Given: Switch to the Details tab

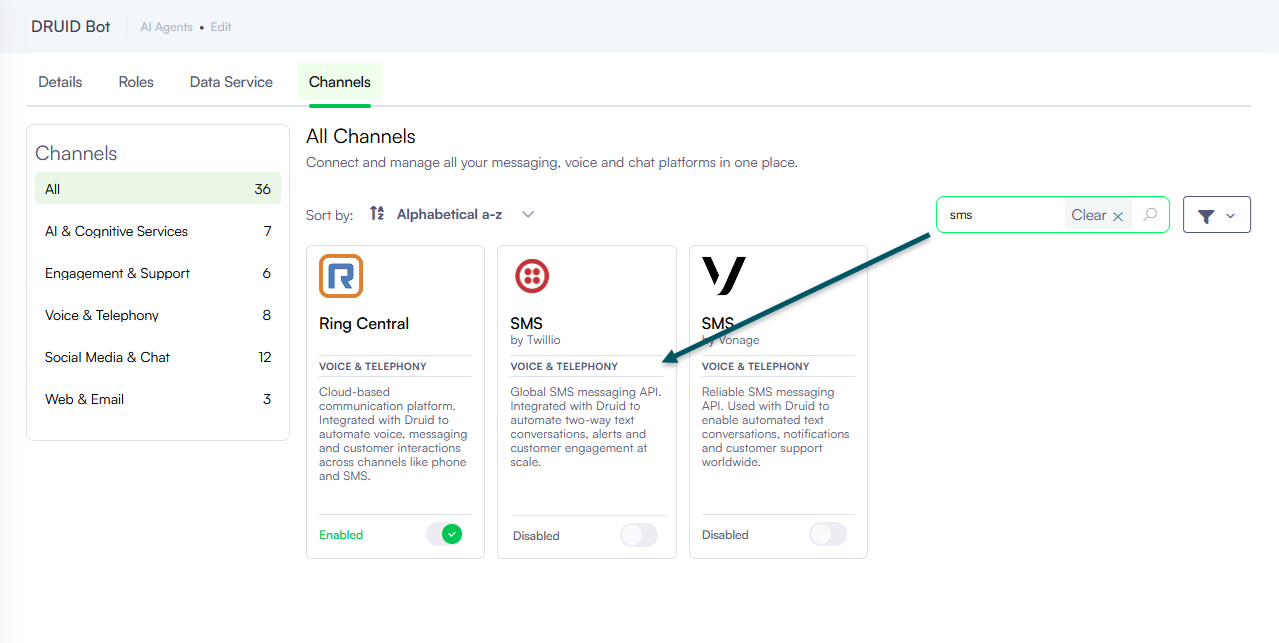Looking at the screenshot, I should tap(60, 82).
